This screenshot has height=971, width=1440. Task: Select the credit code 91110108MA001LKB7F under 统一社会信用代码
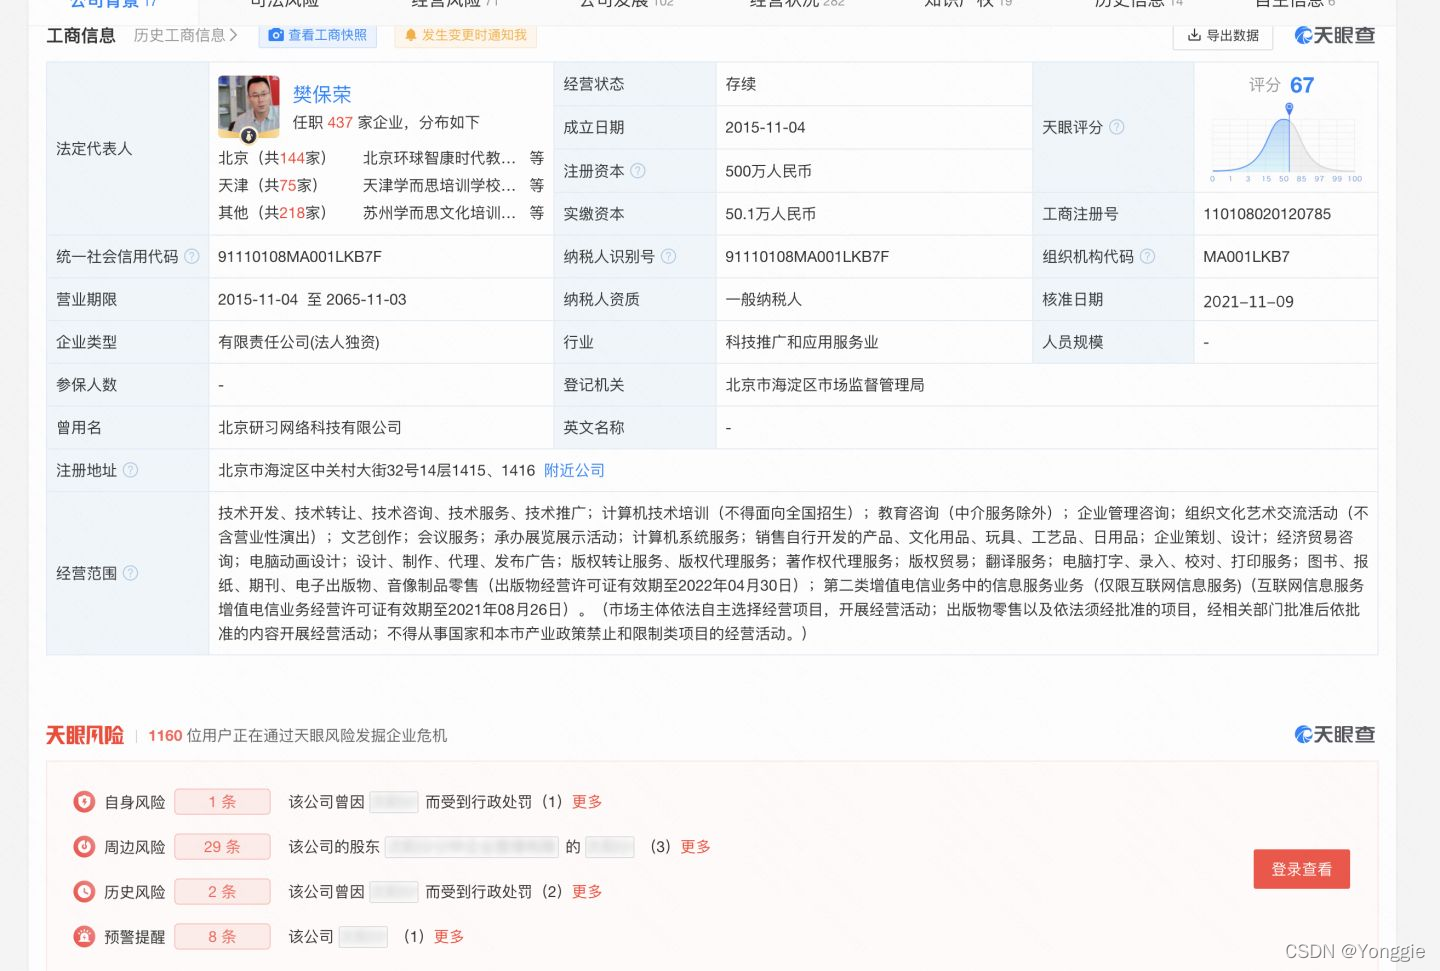pos(300,256)
